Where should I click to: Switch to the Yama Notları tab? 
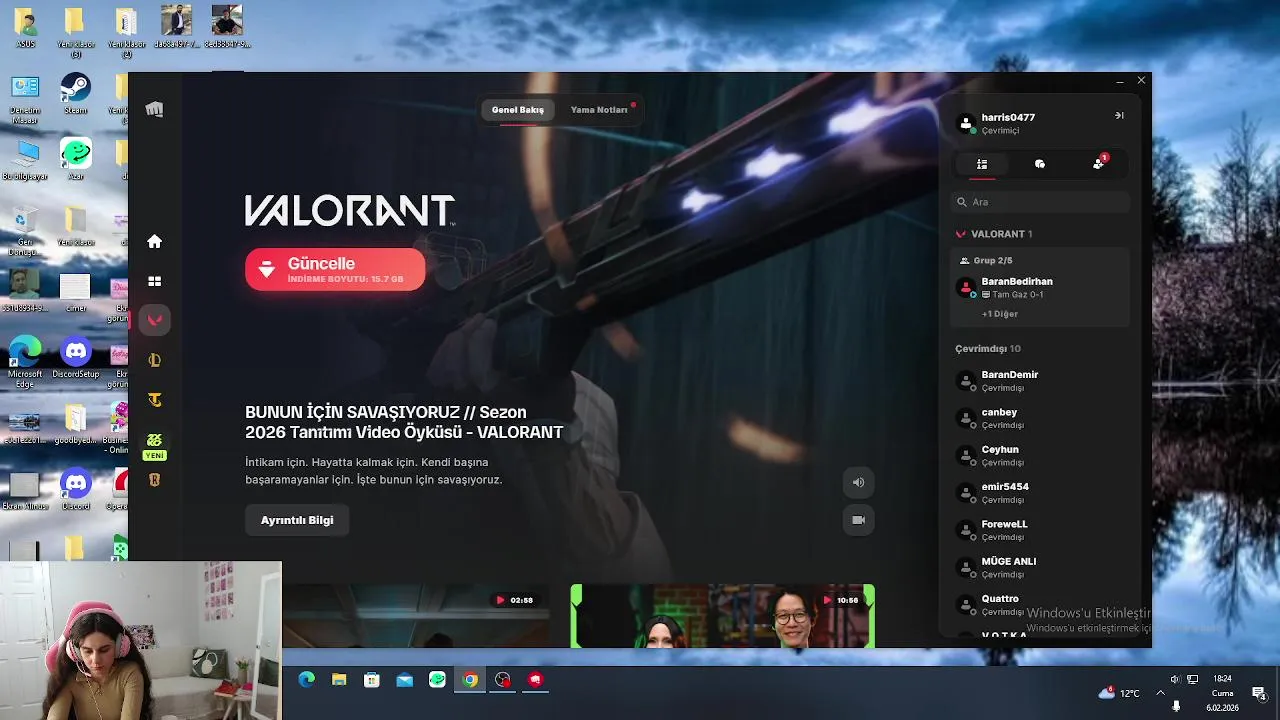(599, 110)
